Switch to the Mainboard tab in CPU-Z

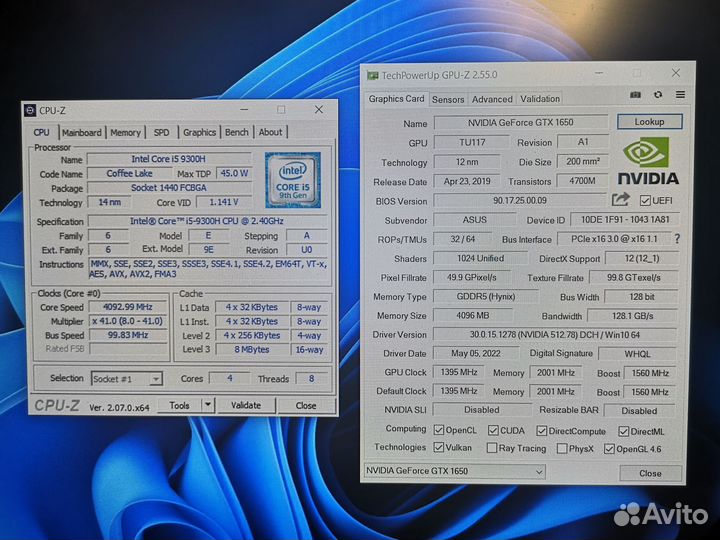coord(82,132)
